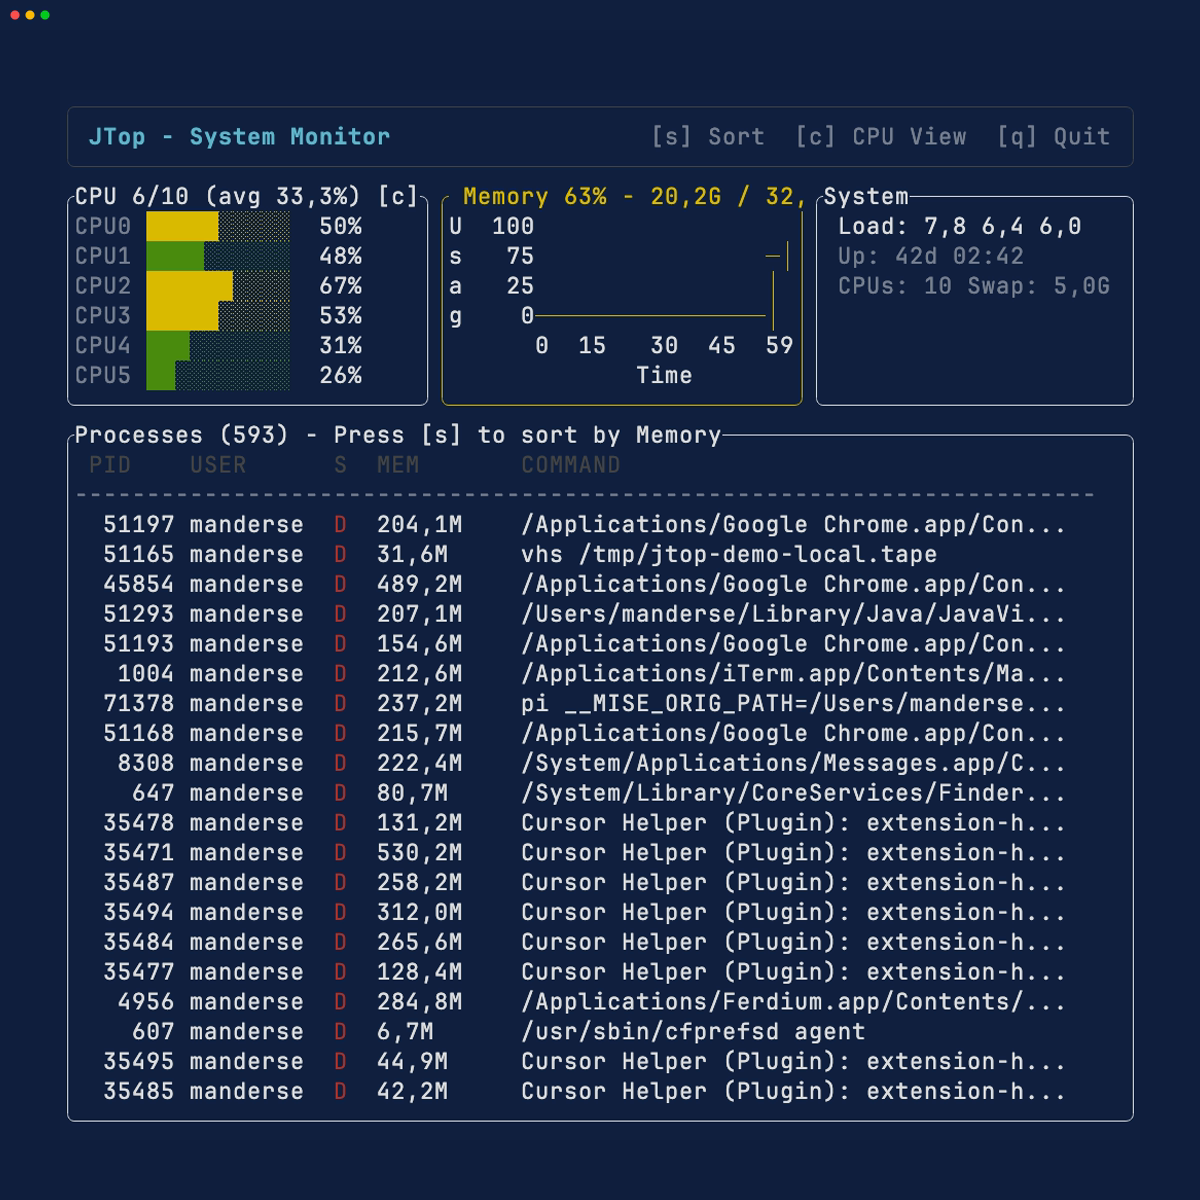Click the Up: 42d 02:42 line
The height and width of the screenshot is (1200, 1200).
coord(930,256)
